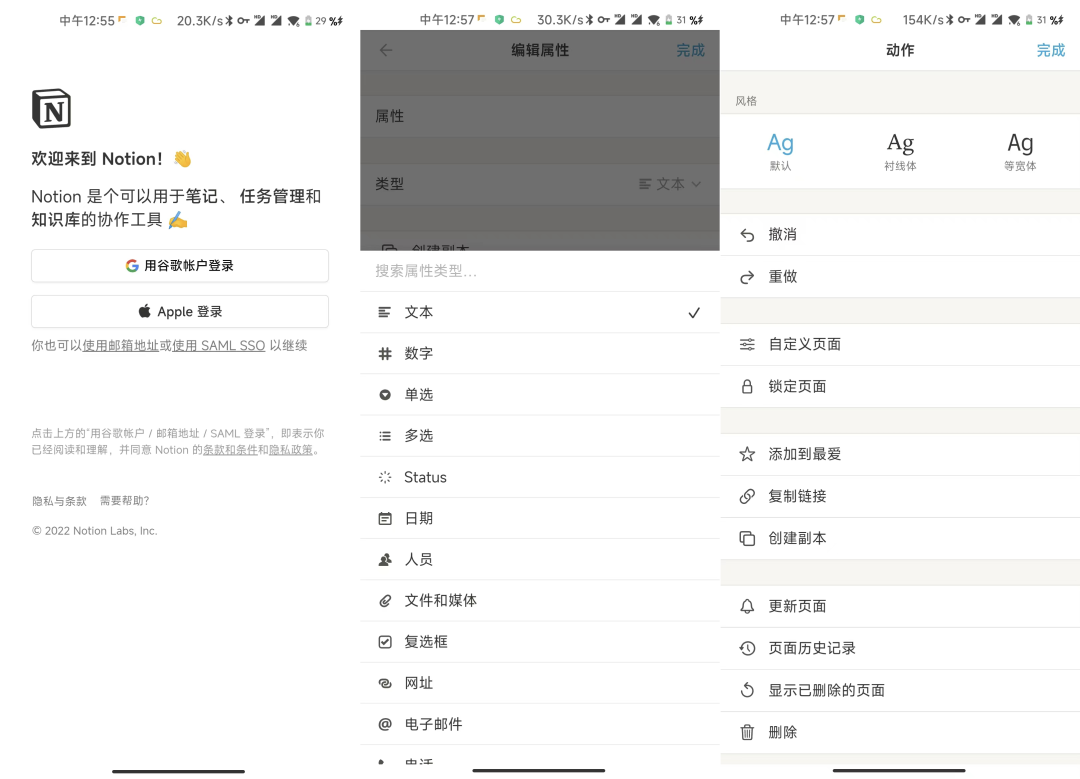This screenshot has width=1080, height=779.
Task: Select the 文件和媒体 paperclip icon
Action: click(x=385, y=601)
